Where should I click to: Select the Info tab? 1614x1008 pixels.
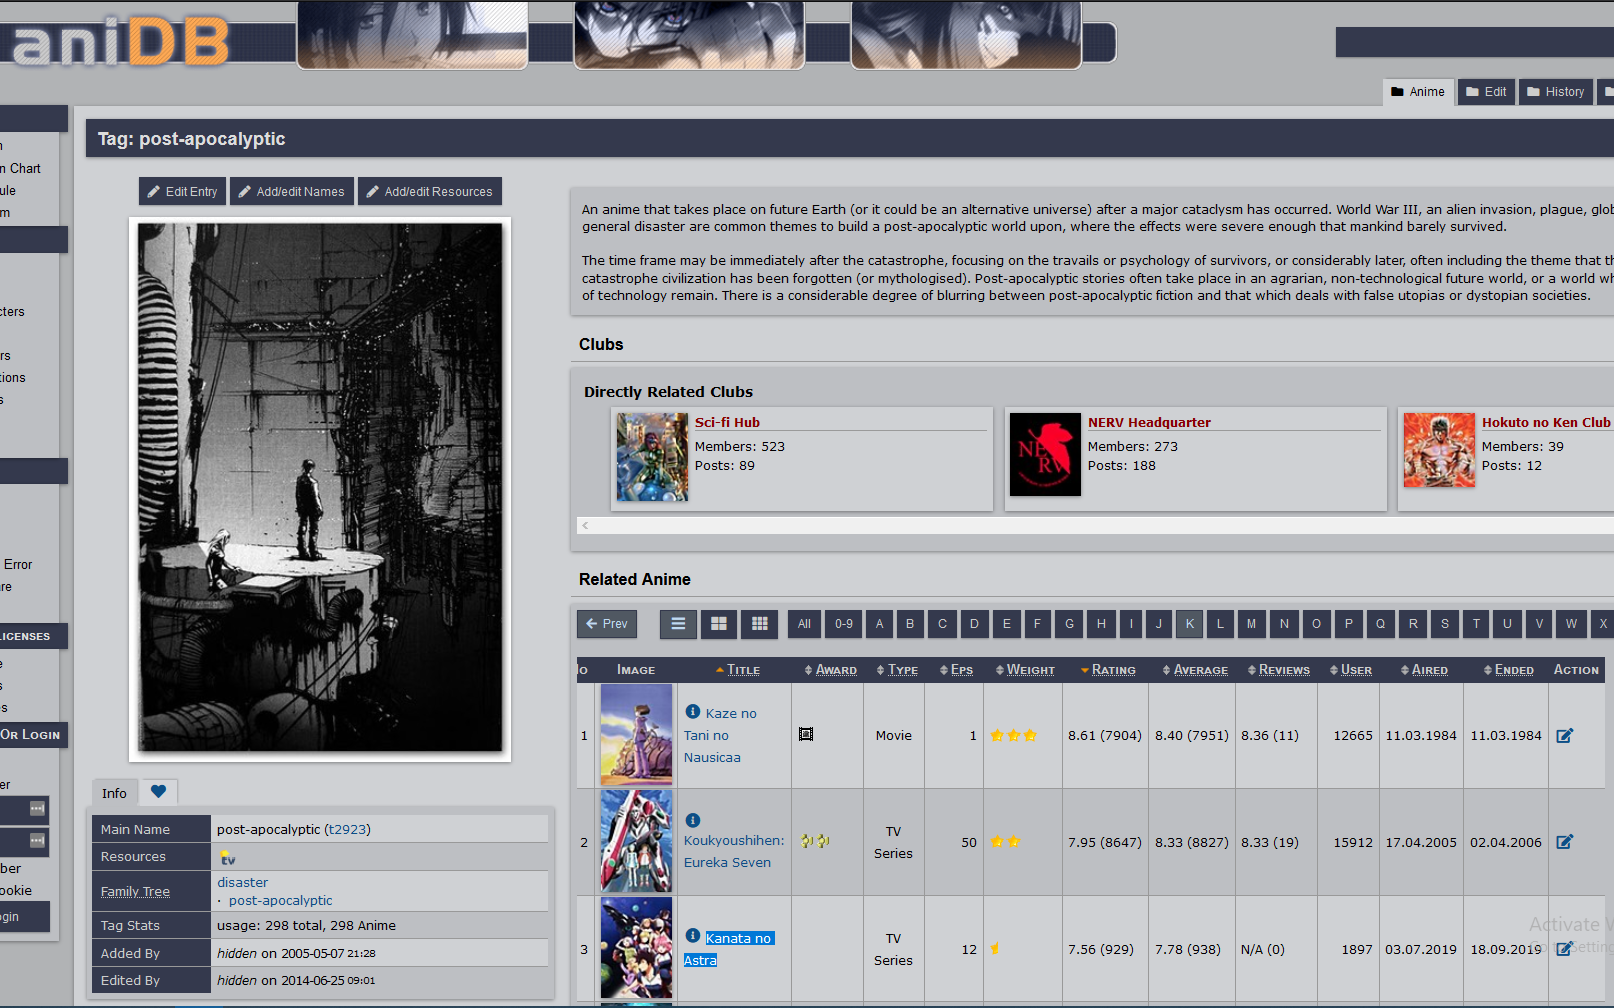[x=114, y=793]
